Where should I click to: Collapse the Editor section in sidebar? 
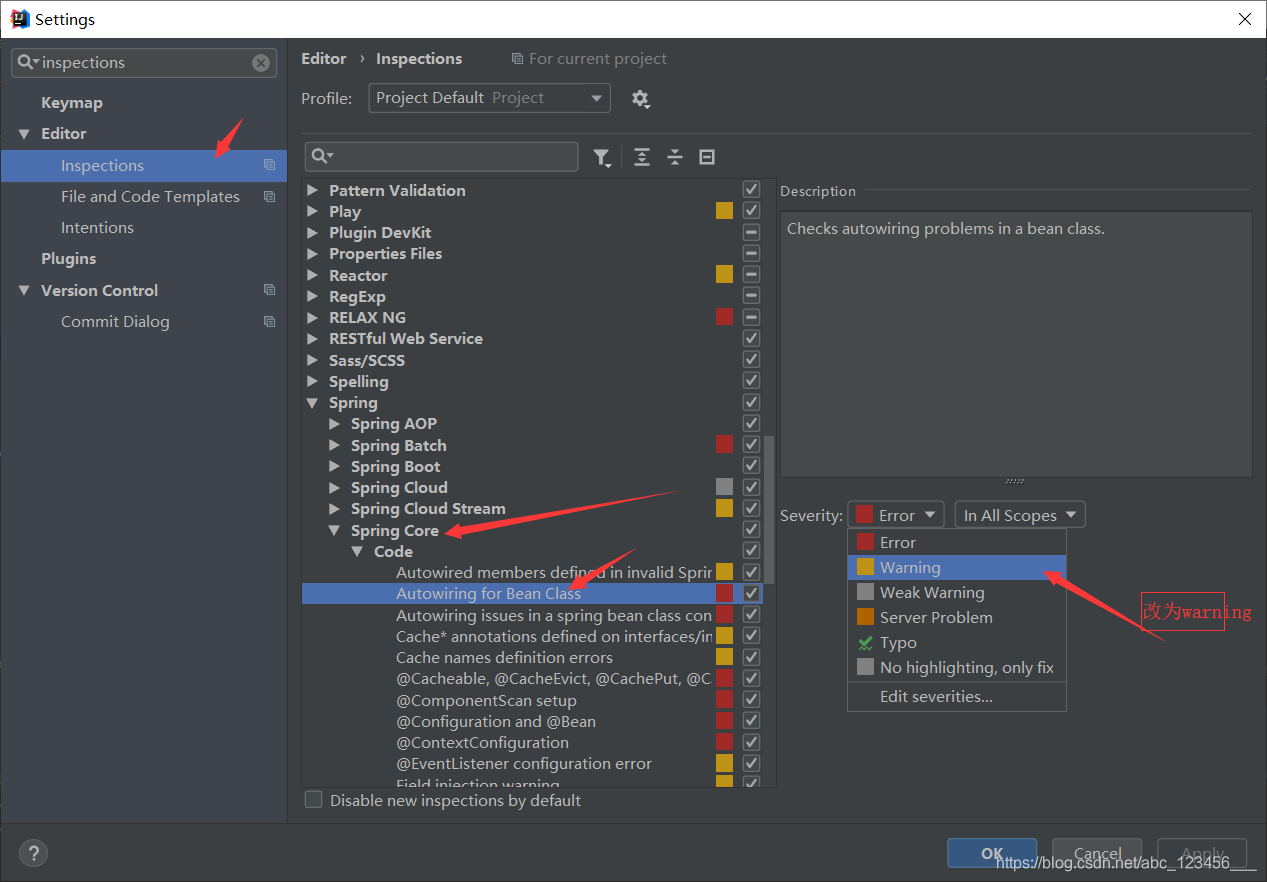[x=24, y=134]
